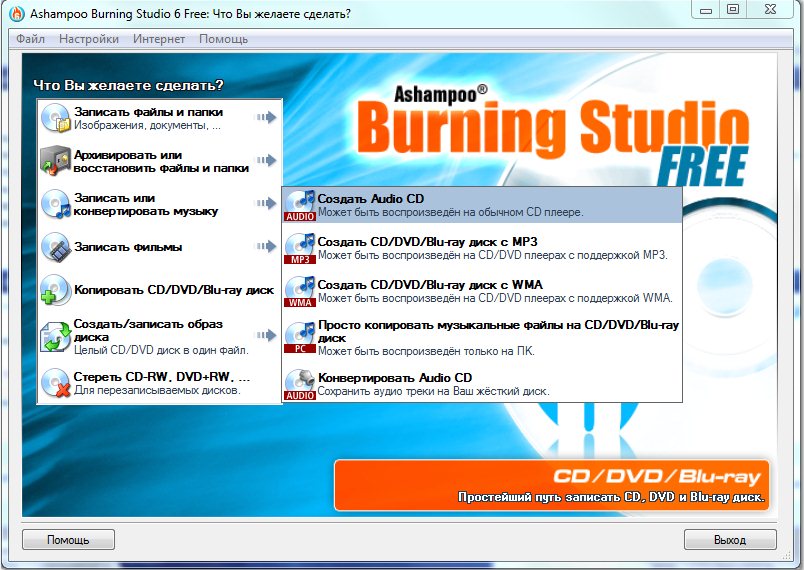The height and width of the screenshot is (570, 804).
Task: Click the Выход button
Action: [730, 540]
